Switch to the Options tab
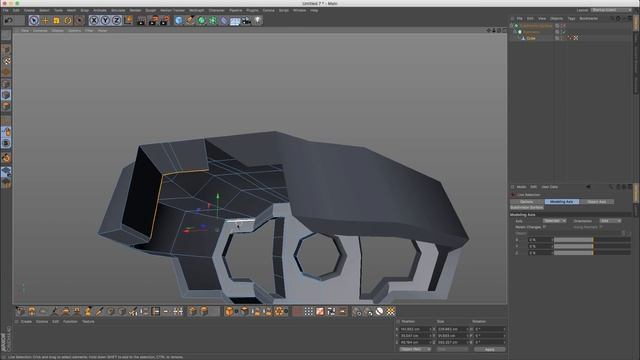Image resolution: width=640 pixels, height=360 pixels. (x=527, y=202)
